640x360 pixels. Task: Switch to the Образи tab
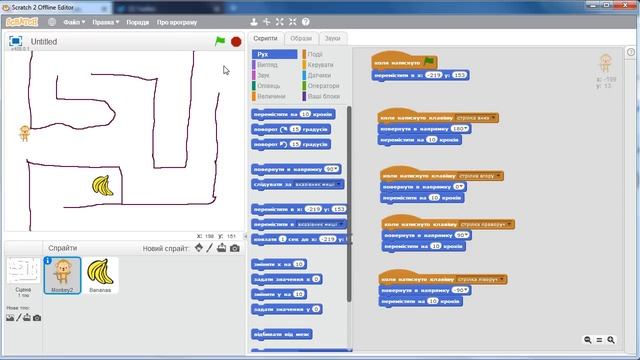301,38
